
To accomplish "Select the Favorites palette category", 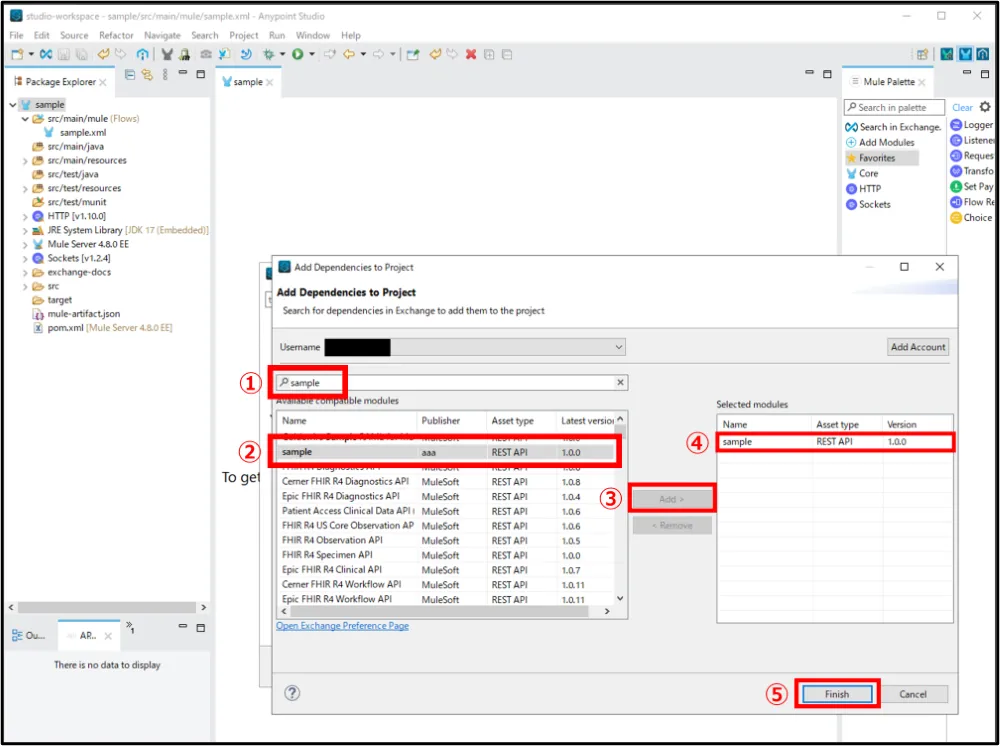I will click(x=882, y=157).
